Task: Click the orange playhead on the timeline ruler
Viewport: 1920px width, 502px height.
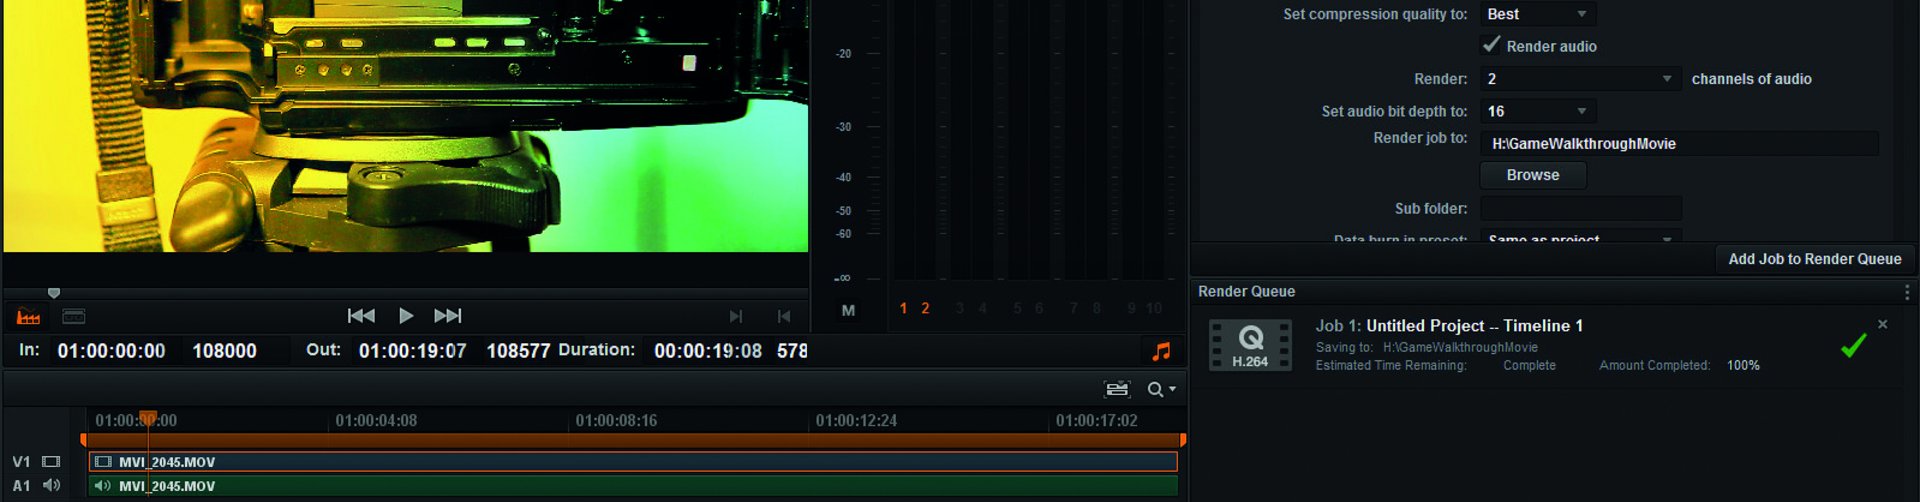Action: [148, 419]
